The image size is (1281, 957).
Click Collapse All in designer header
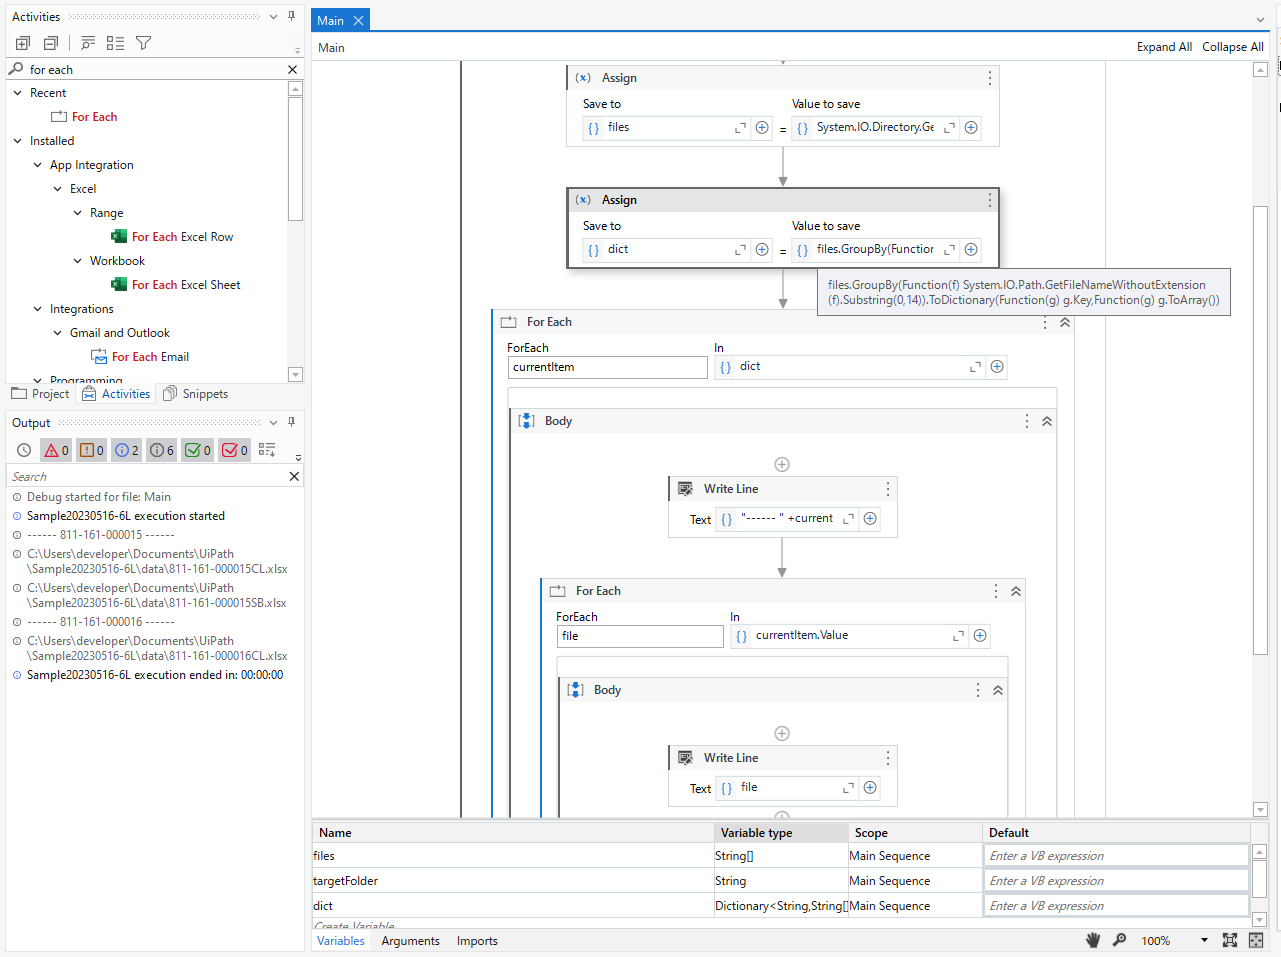[1232, 47]
